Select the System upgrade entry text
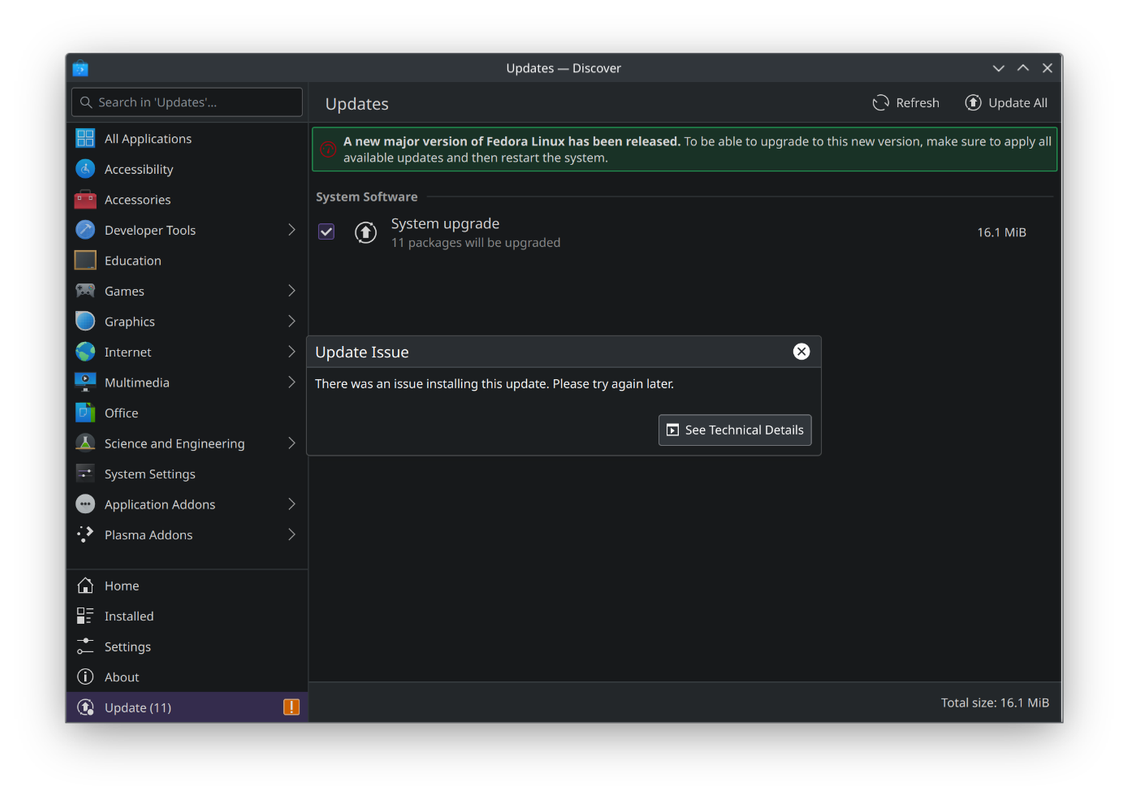The height and width of the screenshot is (800, 1127). [x=445, y=224]
